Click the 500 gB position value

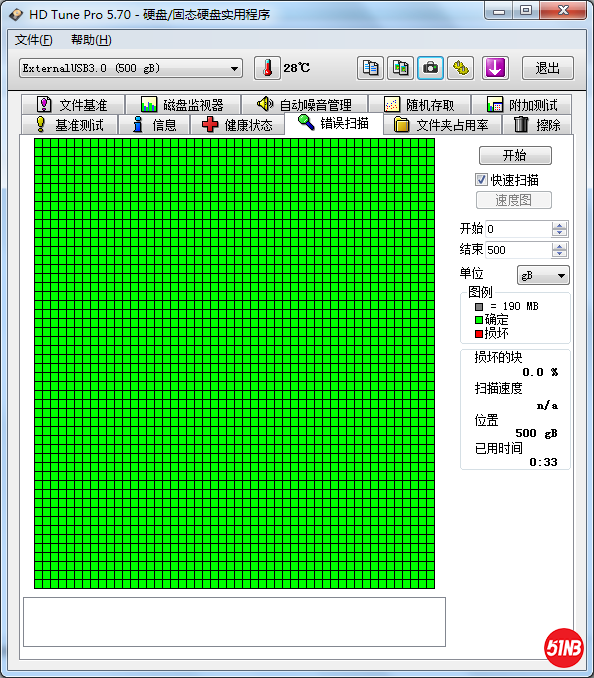(x=536, y=433)
